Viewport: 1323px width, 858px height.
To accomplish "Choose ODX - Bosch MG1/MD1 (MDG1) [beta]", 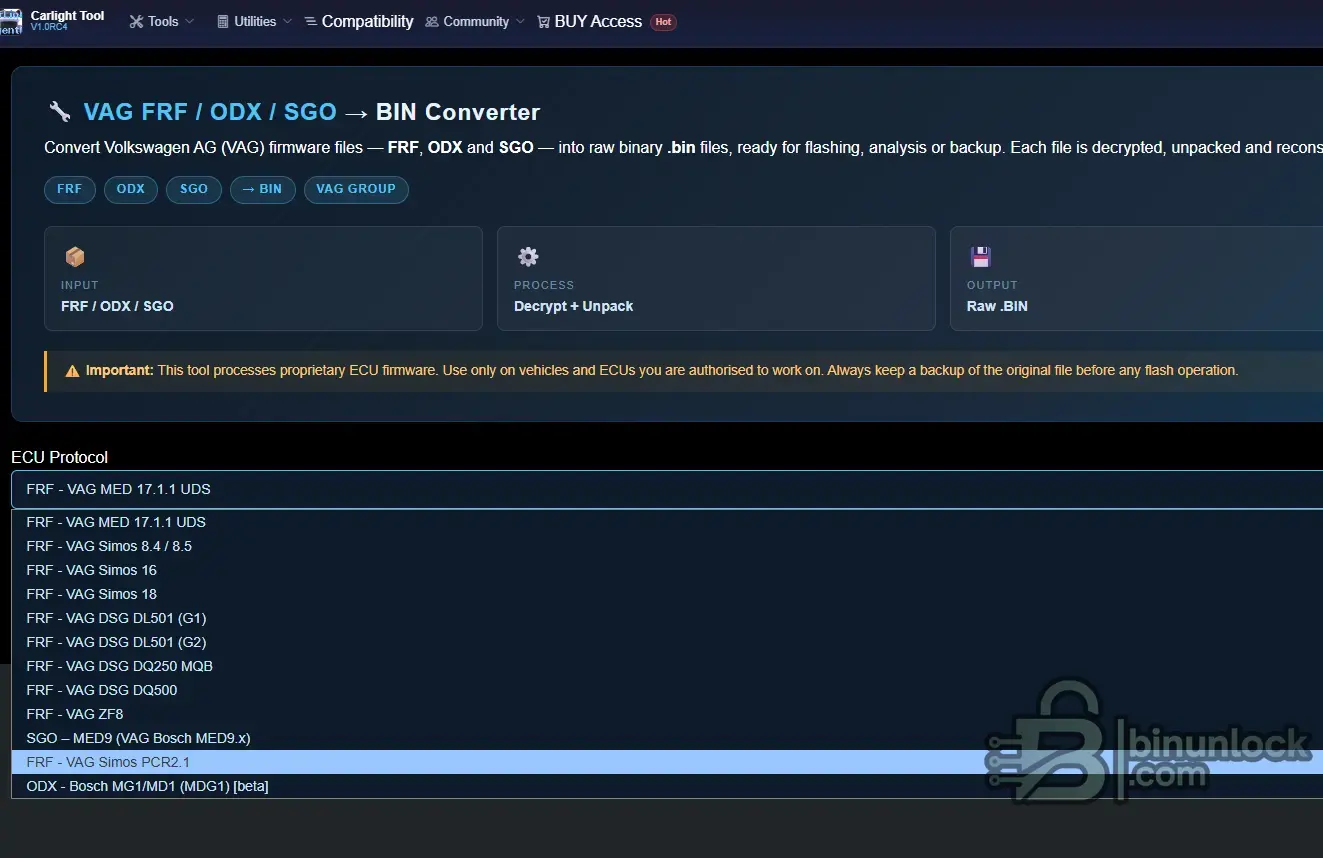I will [667, 786].
